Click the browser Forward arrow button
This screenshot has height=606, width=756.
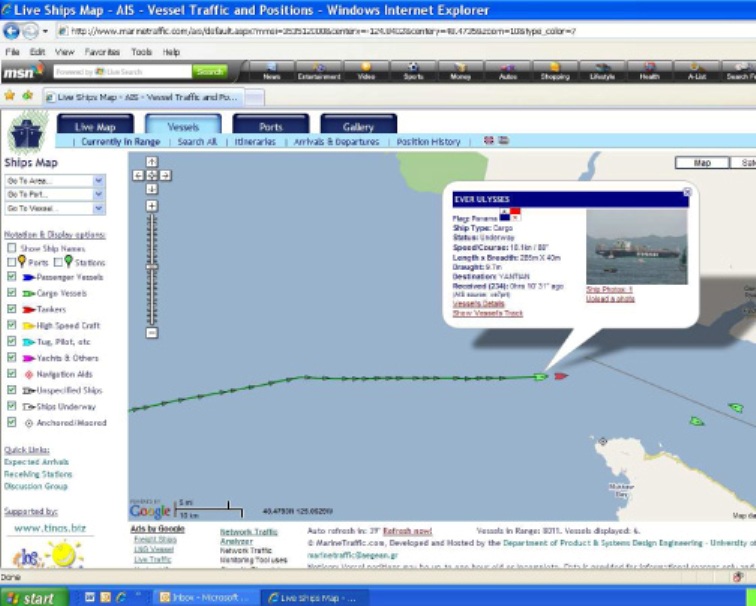[x=30, y=31]
